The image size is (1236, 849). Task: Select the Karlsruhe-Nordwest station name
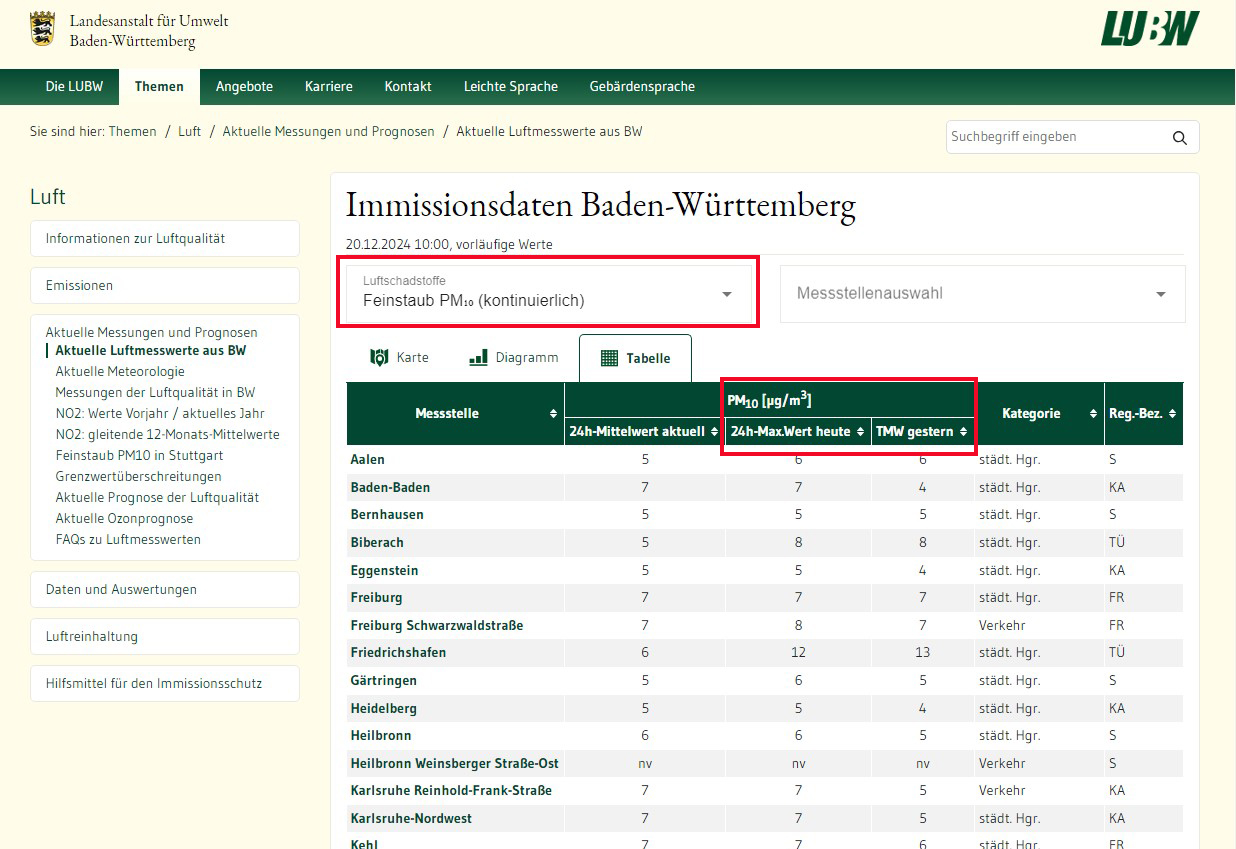click(411, 818)
